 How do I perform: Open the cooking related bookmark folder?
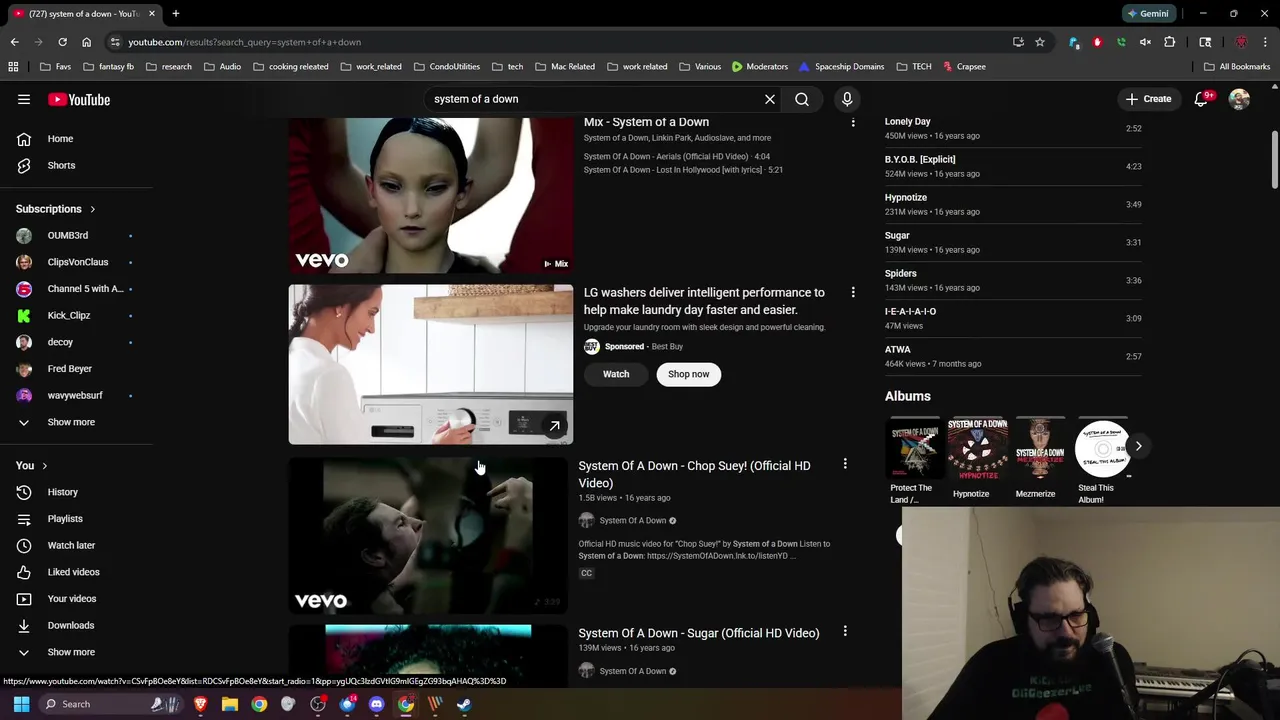pos(291,67)
